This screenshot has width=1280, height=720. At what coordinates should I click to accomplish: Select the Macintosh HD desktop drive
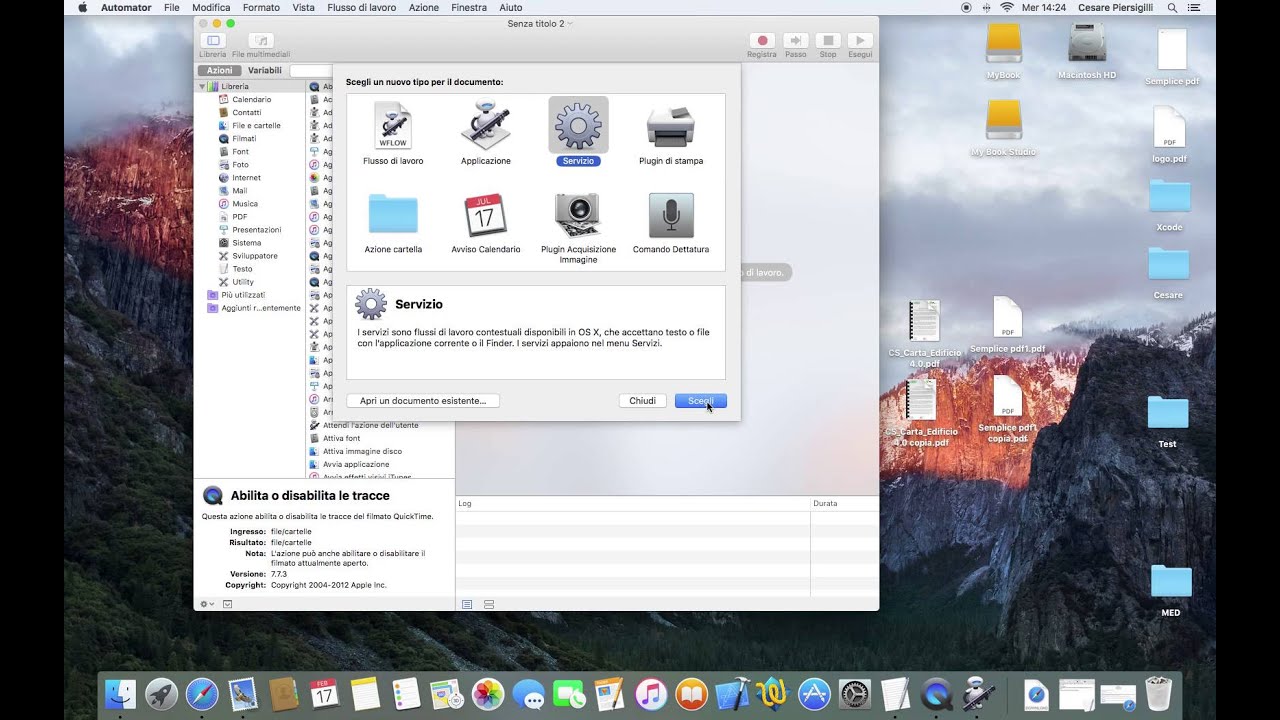click(1087, 51)
